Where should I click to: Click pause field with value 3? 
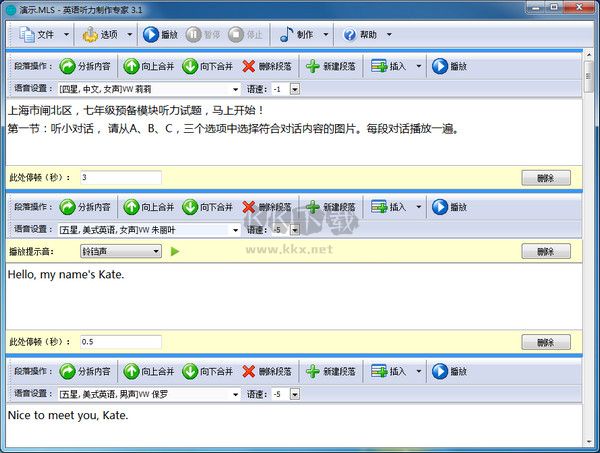(121, 178)
